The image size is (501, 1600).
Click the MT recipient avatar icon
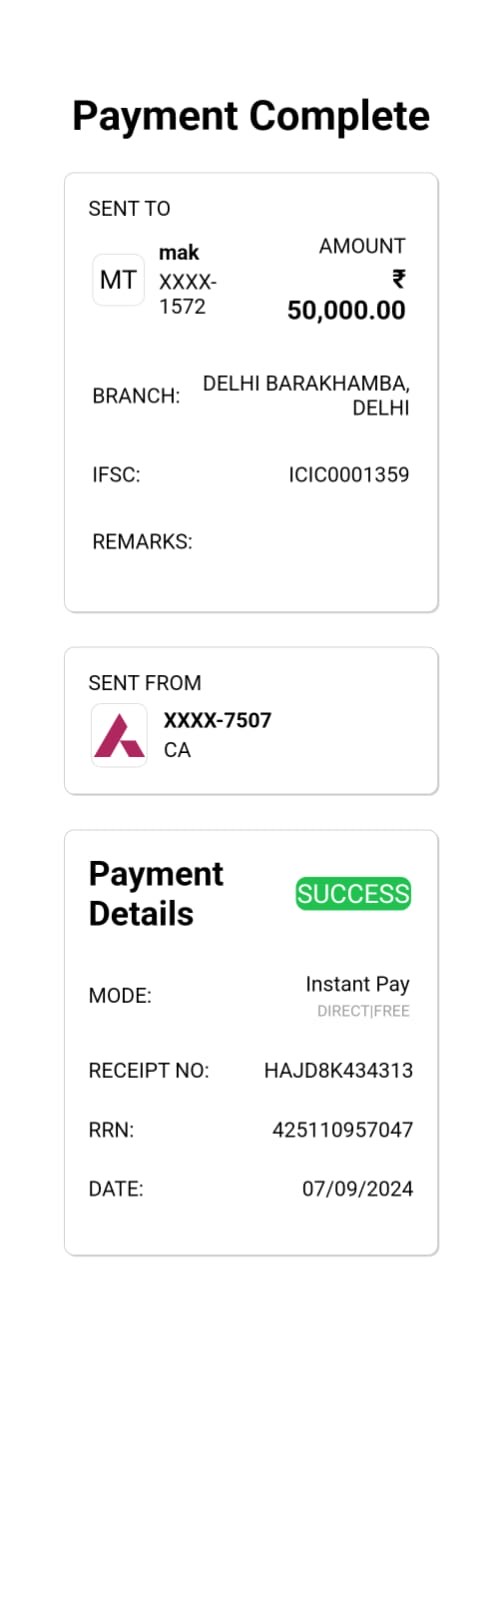[118, 280]
